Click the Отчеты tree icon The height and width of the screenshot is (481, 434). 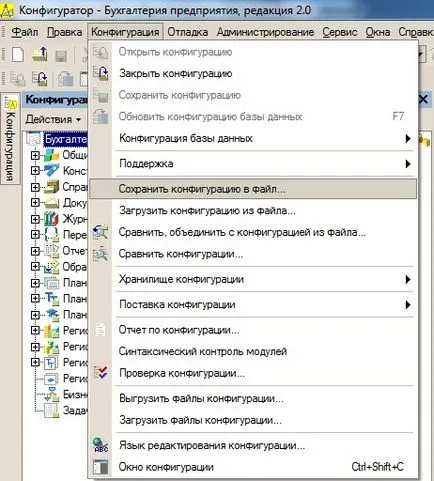(x=52, y=251)
